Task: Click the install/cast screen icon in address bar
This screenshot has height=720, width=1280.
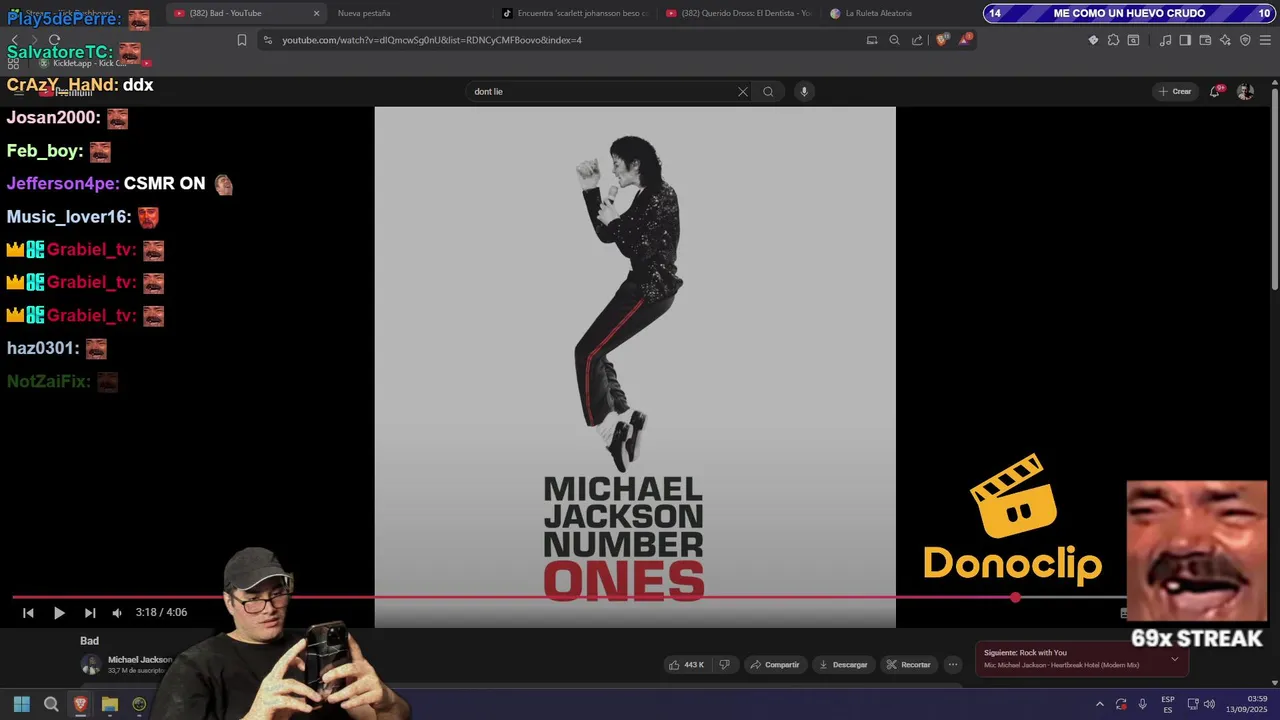Action: pyautogui.click(x=872, y=40)
